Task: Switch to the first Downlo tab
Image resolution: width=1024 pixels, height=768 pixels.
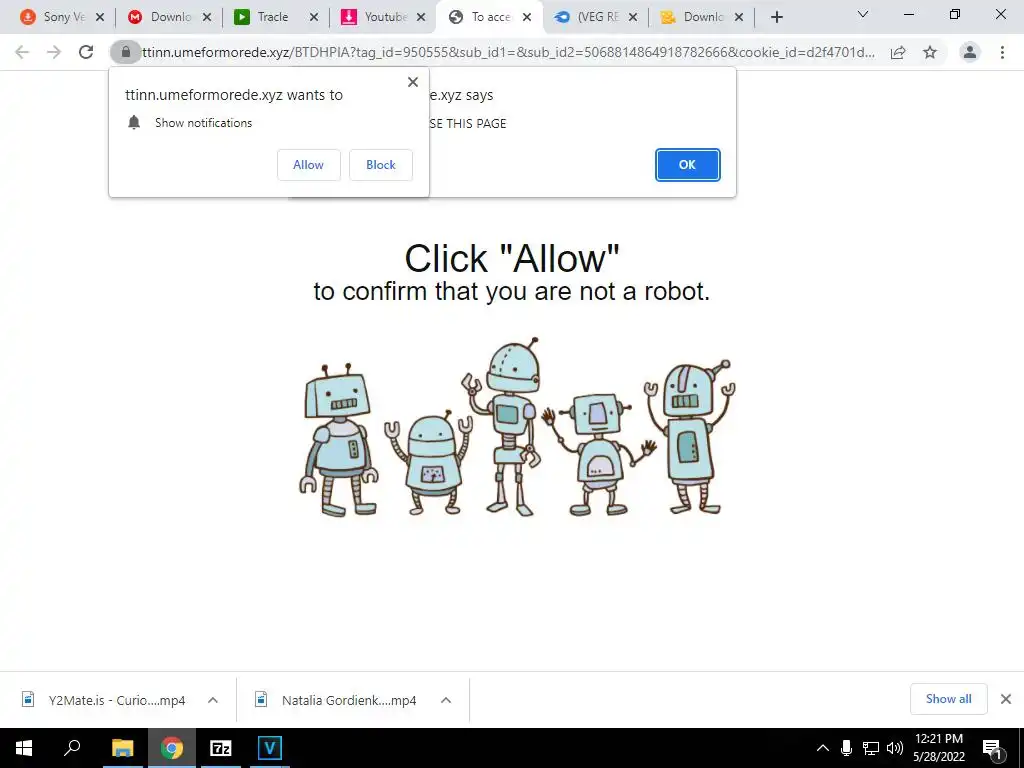Action: tap(170, 17)
